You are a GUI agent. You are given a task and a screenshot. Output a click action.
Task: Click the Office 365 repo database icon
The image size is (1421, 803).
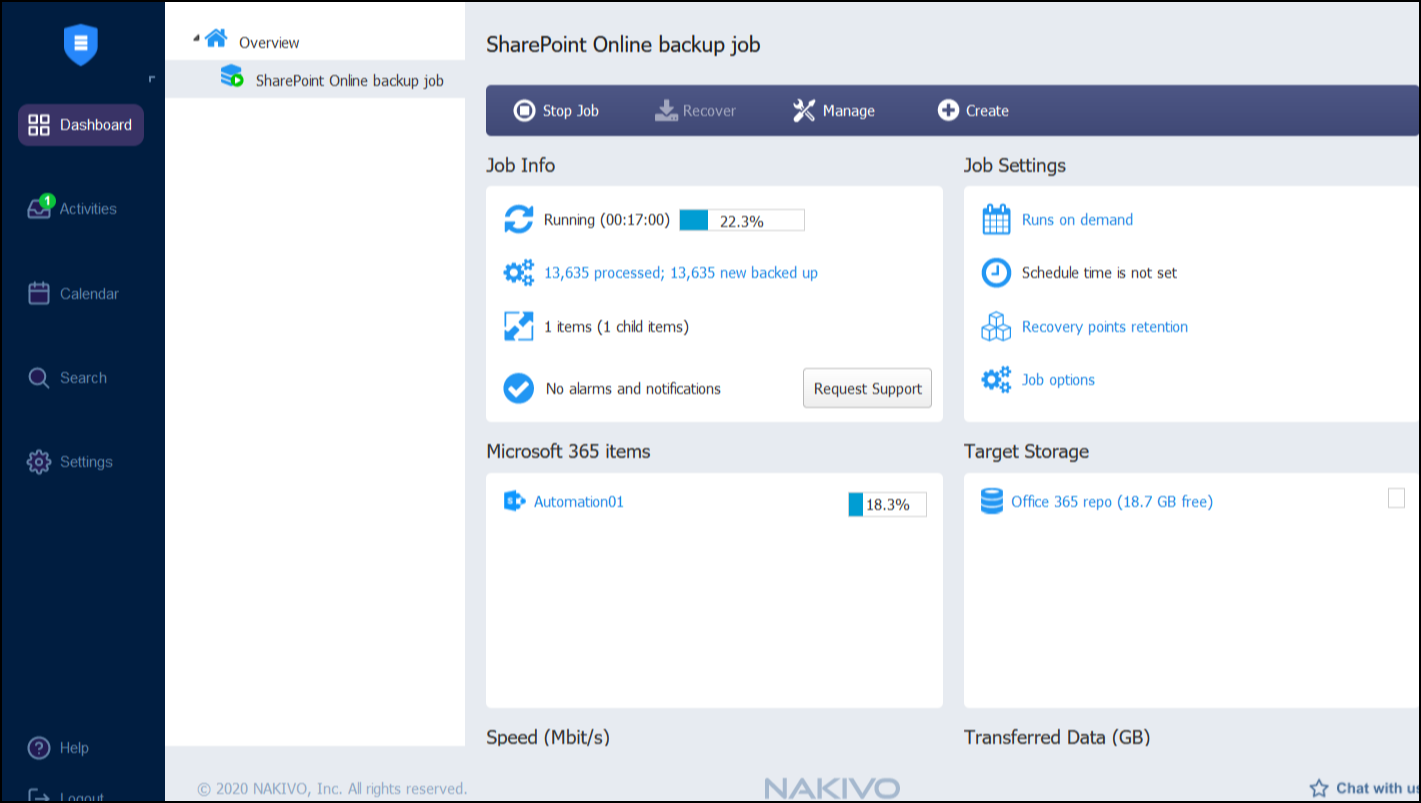(991, 501)
